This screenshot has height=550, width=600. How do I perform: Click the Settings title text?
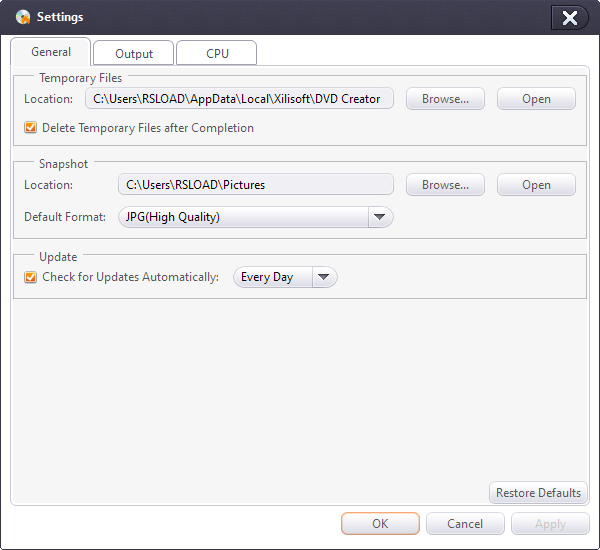tap(60, 17)
